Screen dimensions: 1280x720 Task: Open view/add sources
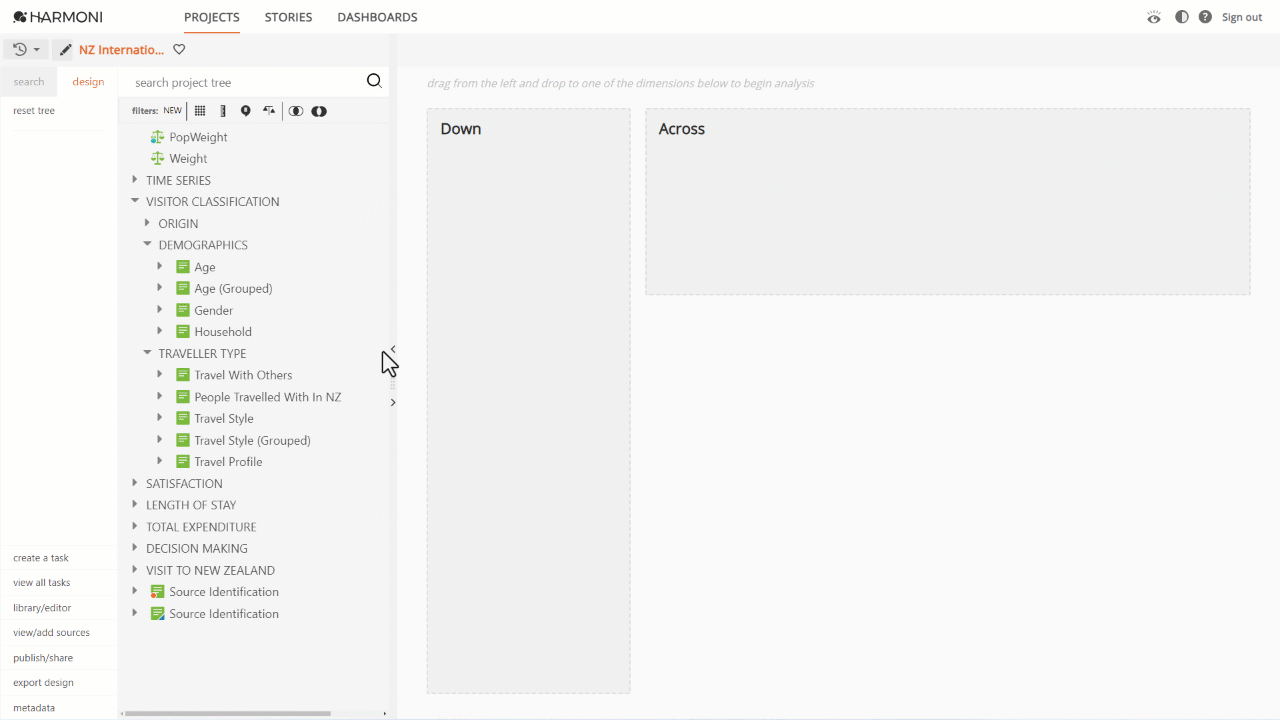pos(51,633)
